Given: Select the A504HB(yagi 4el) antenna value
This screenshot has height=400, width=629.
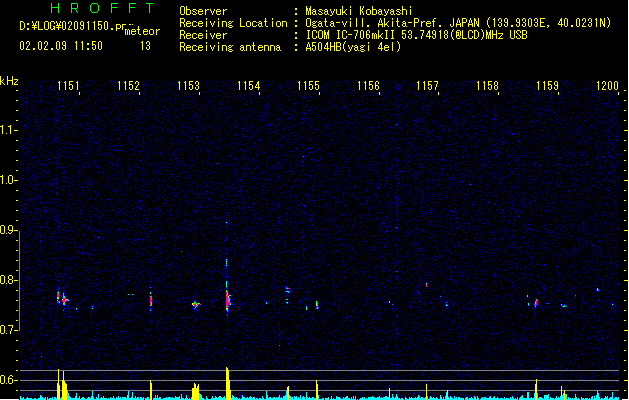Looking at the screenshot, I should (x=353, y=47).
